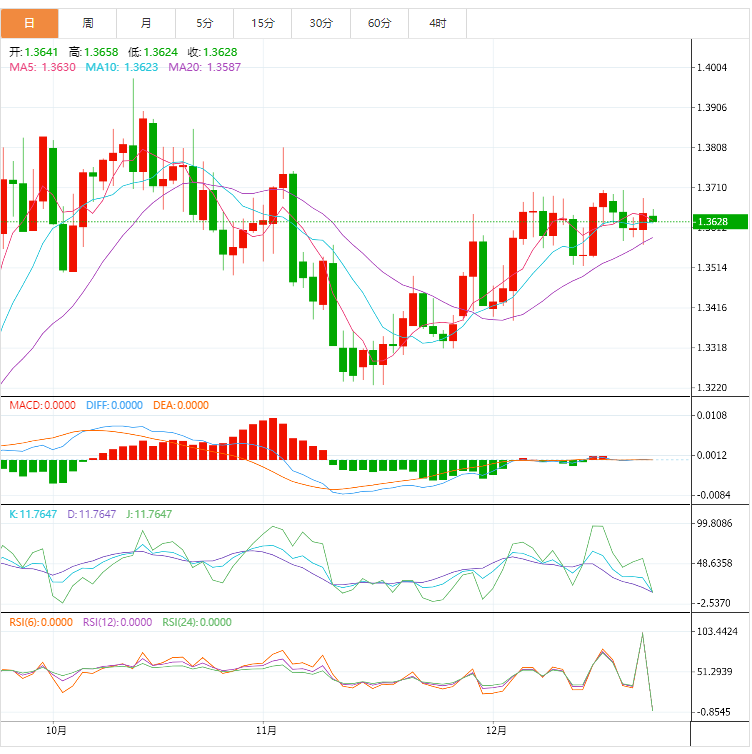Click the -0.0084 MACD axis value

coord(713,495)
